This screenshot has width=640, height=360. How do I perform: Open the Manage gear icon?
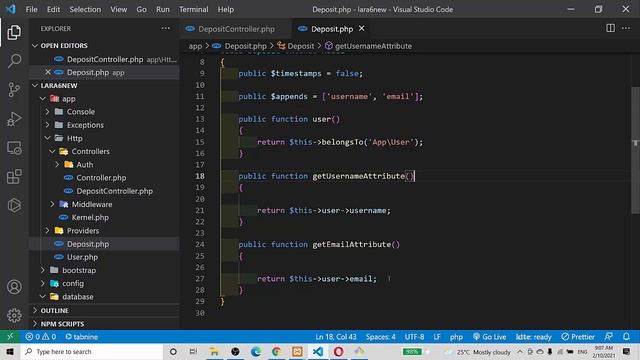pos(14,315)
